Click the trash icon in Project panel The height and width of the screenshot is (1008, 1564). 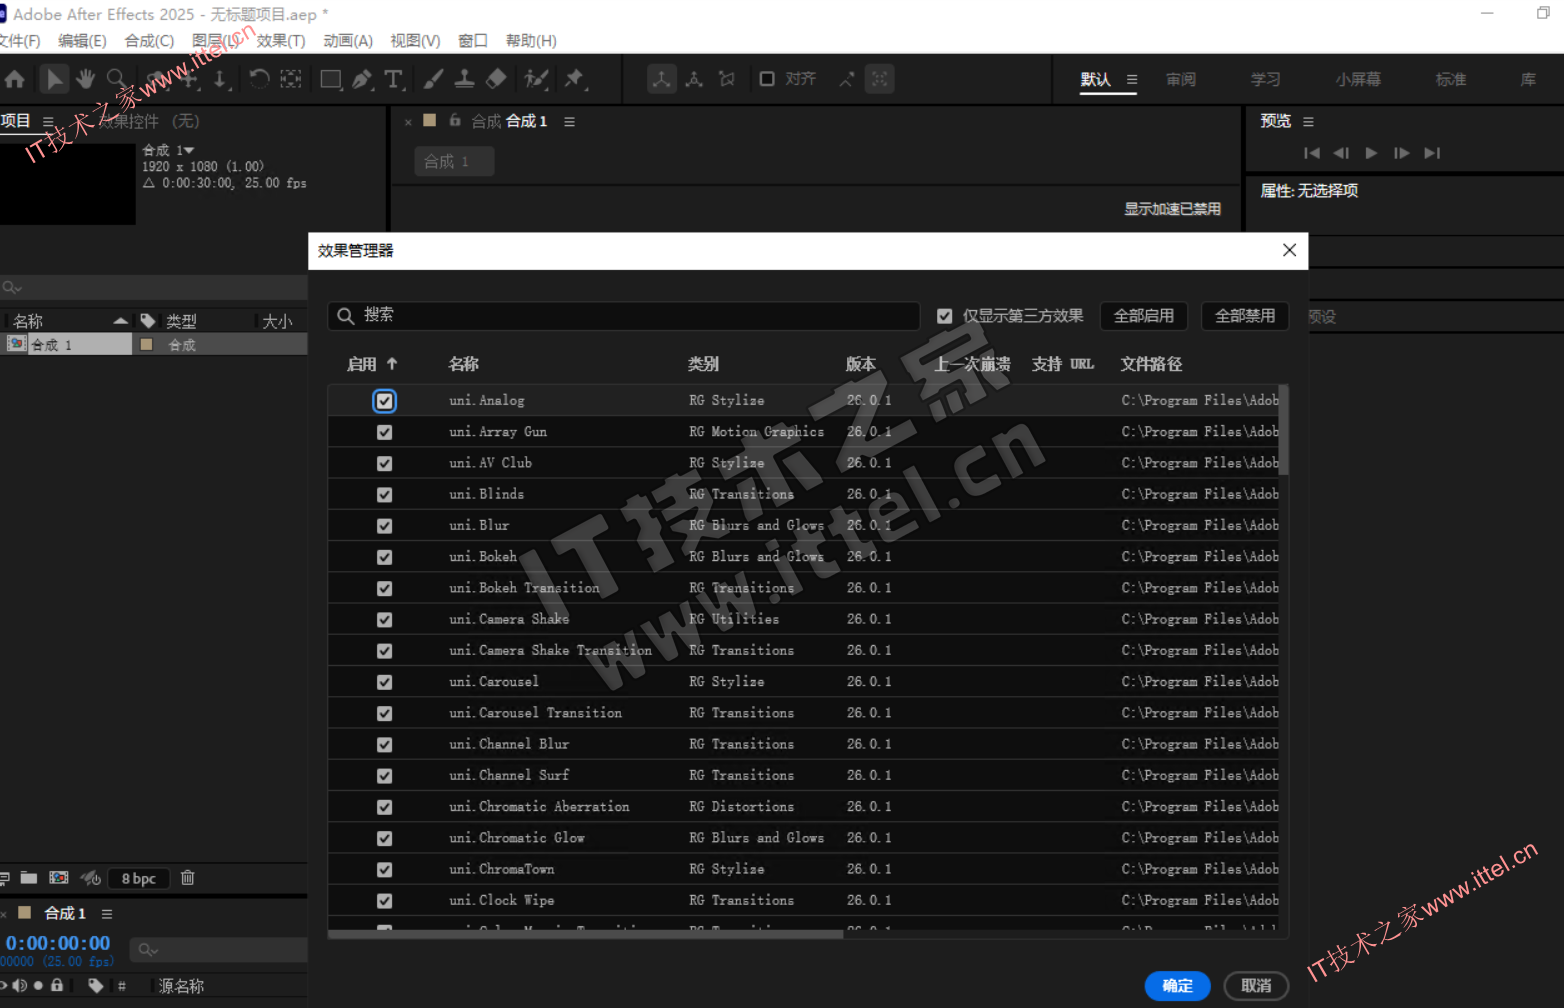[x=187, y=878]
